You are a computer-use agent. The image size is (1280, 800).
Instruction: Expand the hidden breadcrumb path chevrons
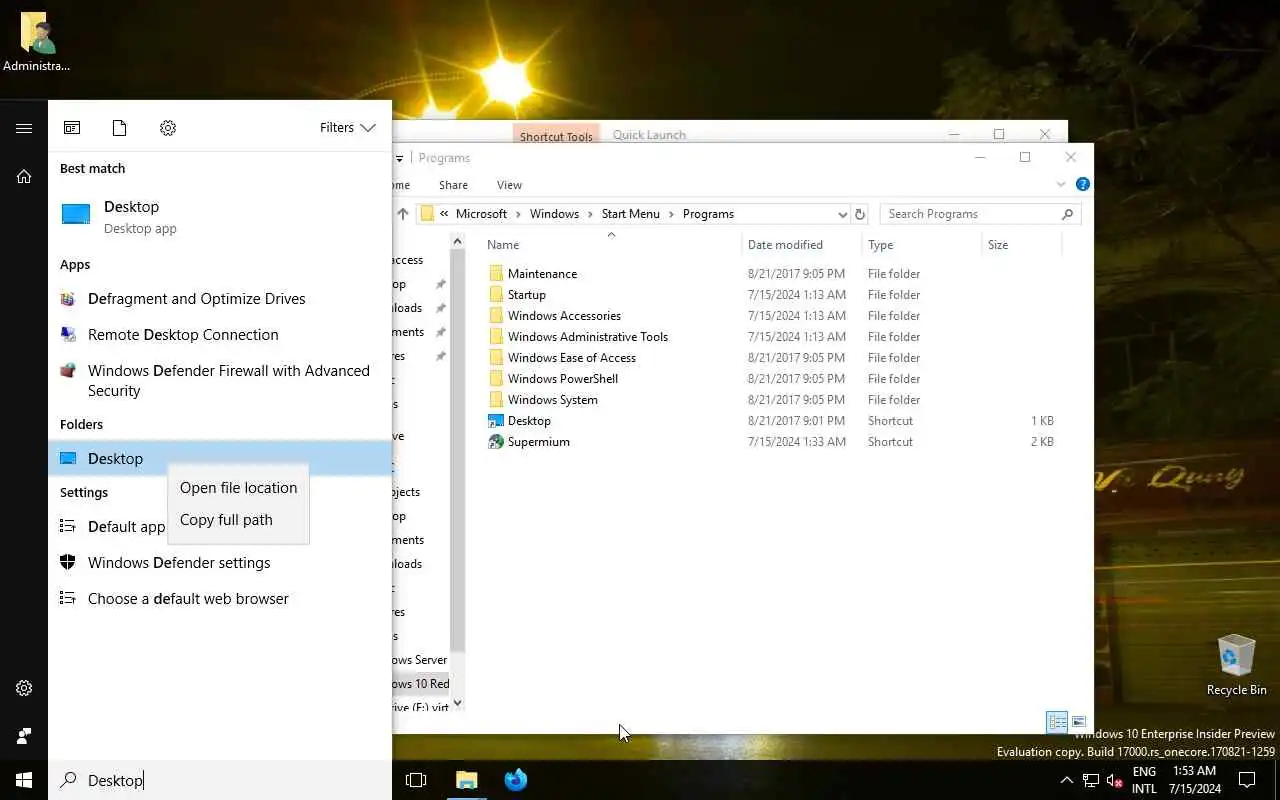(444, 214)
